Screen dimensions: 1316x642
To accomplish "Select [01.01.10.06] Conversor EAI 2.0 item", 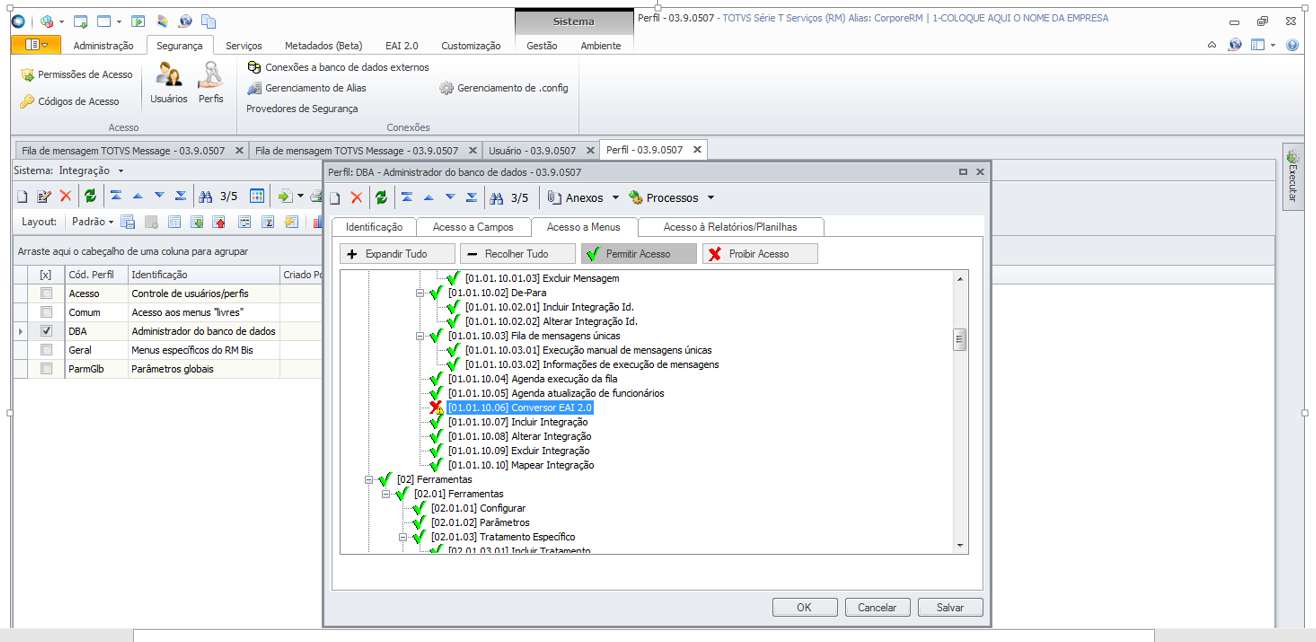I will 520,408.
